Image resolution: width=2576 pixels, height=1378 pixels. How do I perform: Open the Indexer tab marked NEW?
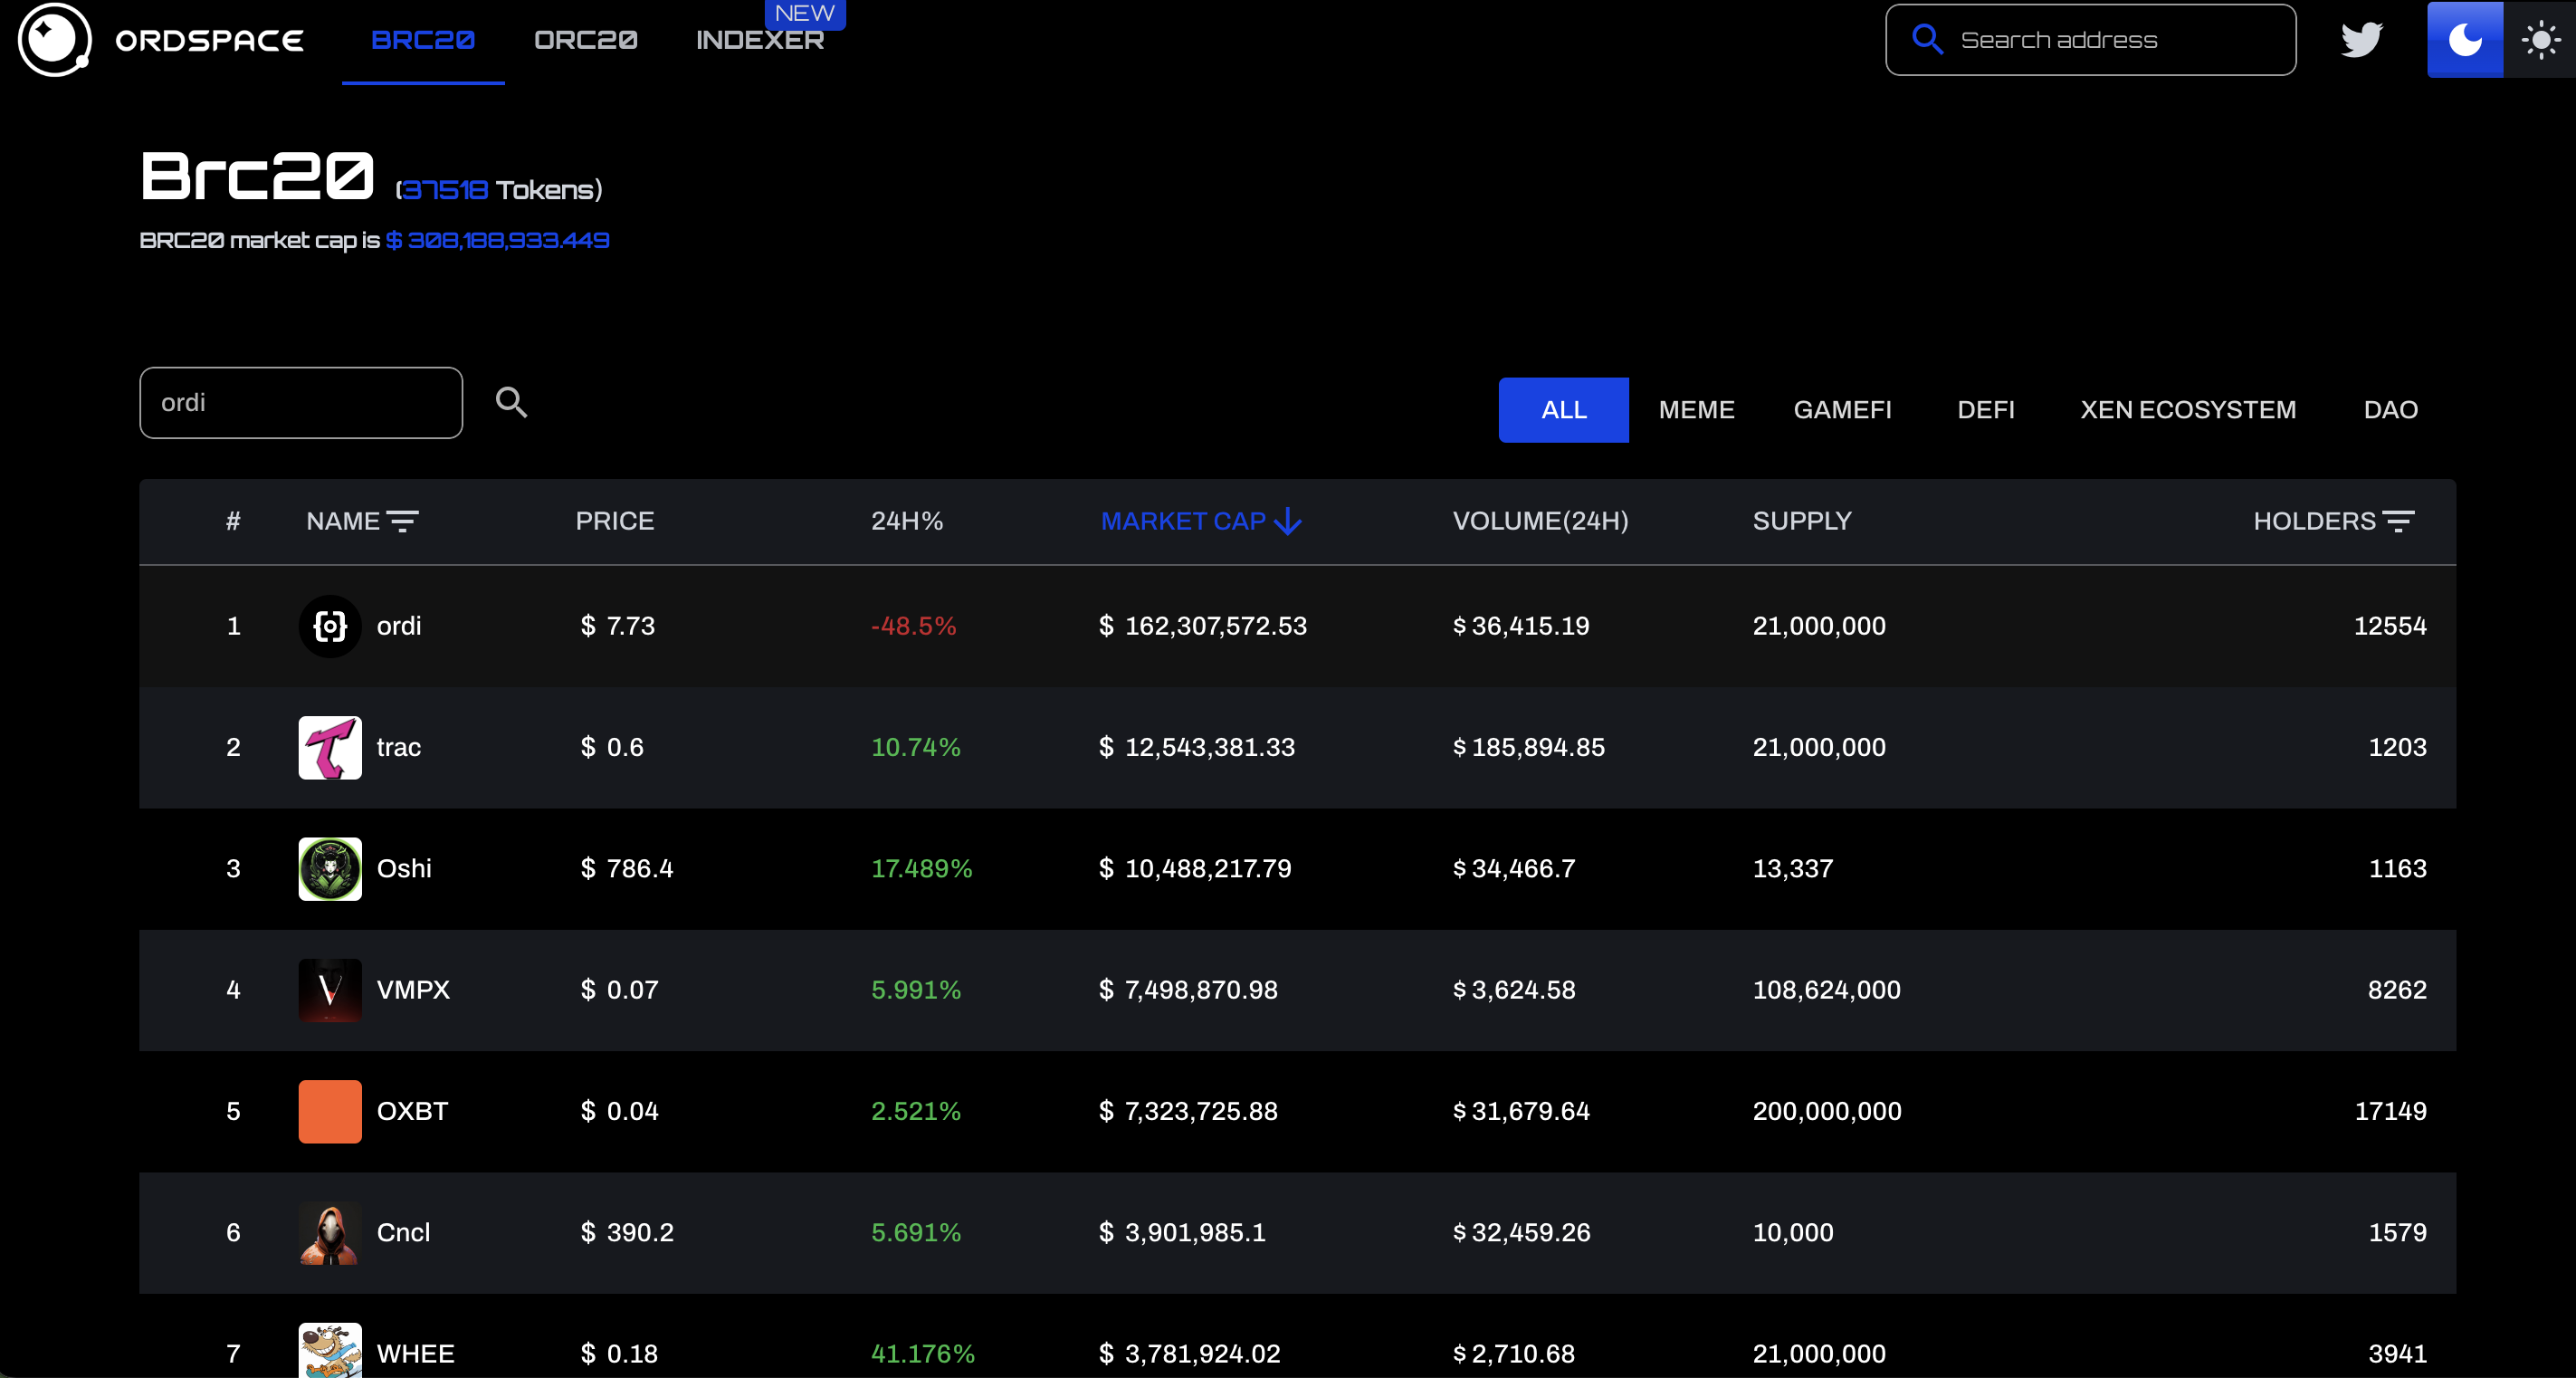(x=760, y=40)
